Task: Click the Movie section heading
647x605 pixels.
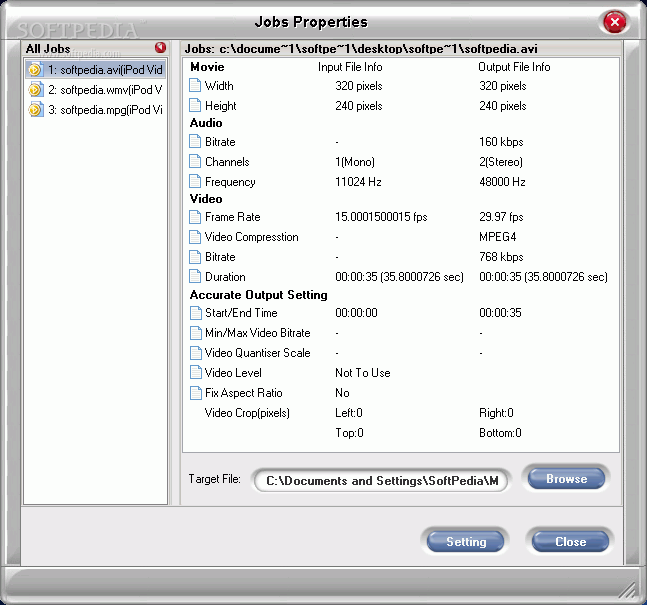Action: pyautogui.click(x=207, y=67)
